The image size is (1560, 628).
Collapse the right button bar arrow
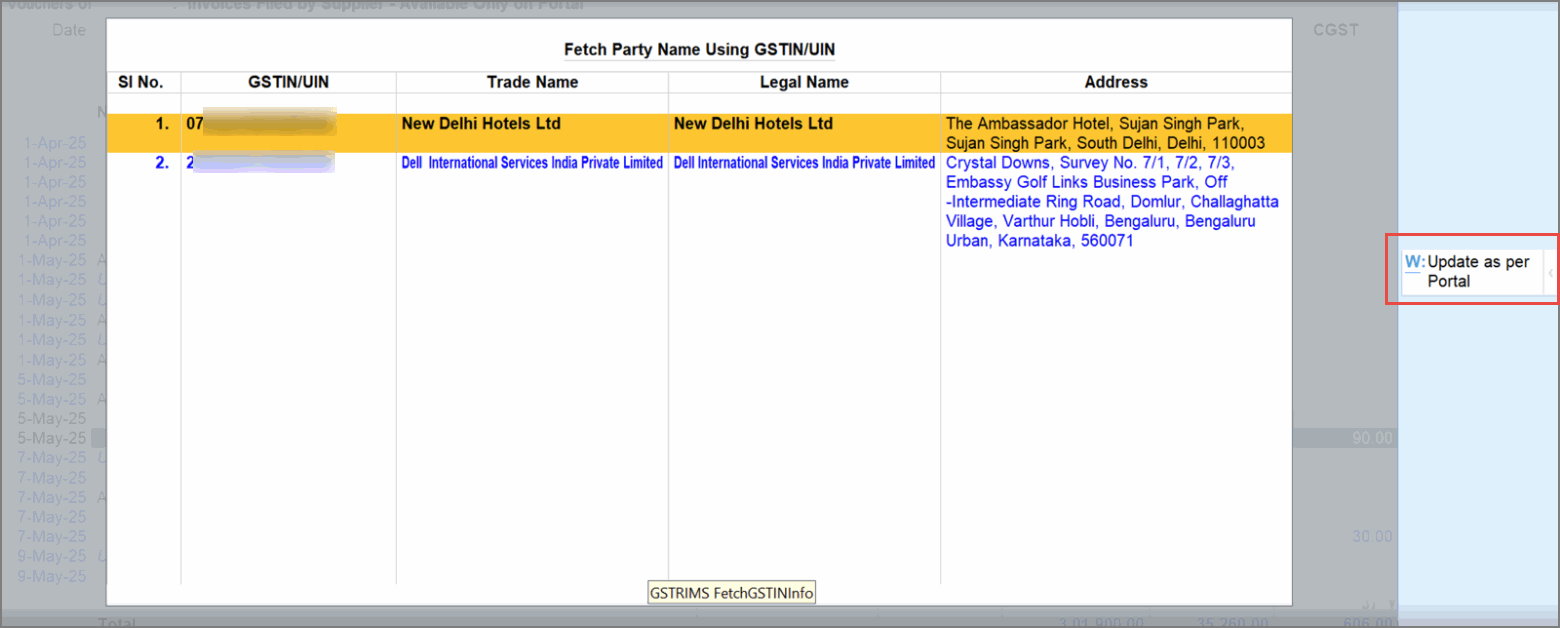(1550, 272)
